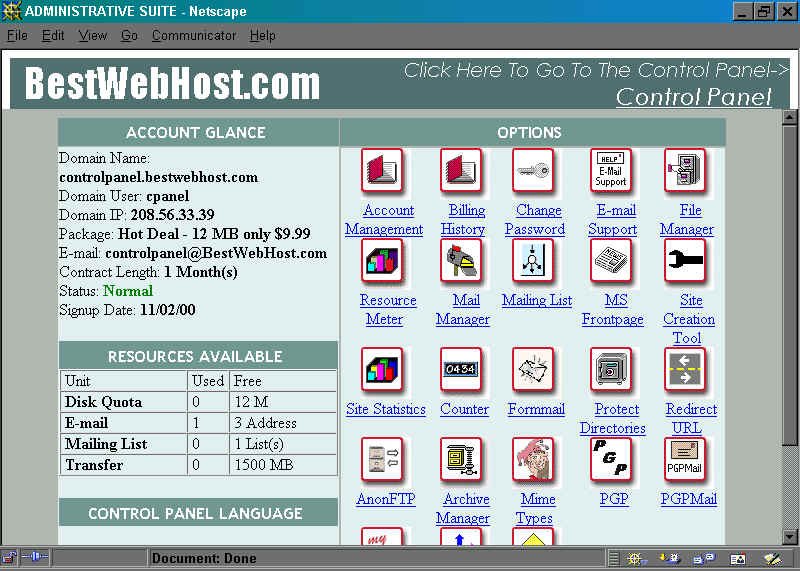Open the Go menu
The image size is (800, 571).
coord(129,36)
